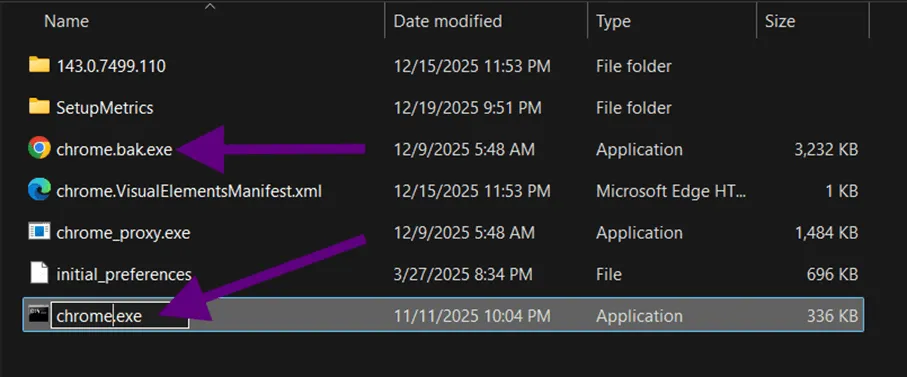Viewport: 907px width, 377px height.
Task: Click the SetupMetrics folder icon
Action: click(x=39, y=106)
